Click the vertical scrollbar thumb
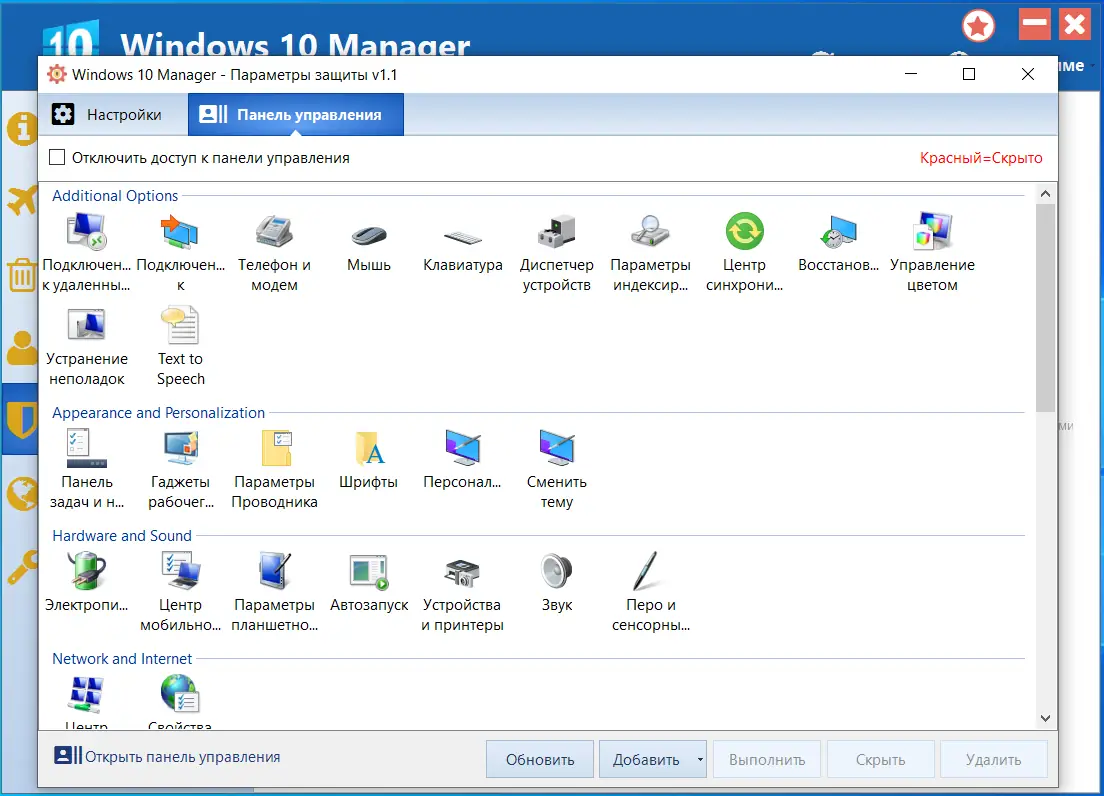 pyautogui.click(x=1046, y=308)
